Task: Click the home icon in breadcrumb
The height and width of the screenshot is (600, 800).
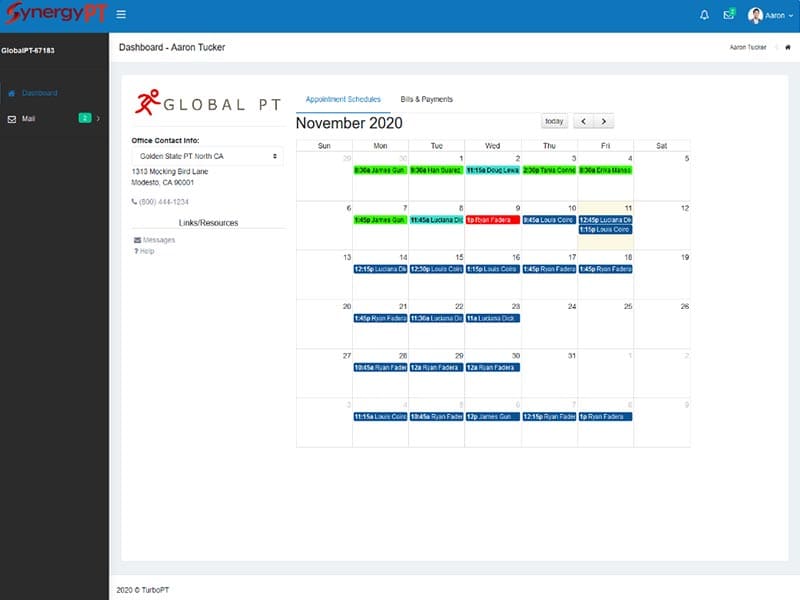Action: pyautogui.click(x=787, y=47)
